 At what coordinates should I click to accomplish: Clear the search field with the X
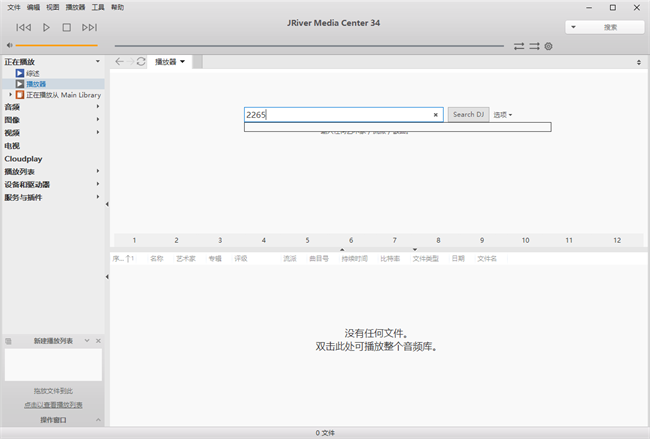(435, 115)
